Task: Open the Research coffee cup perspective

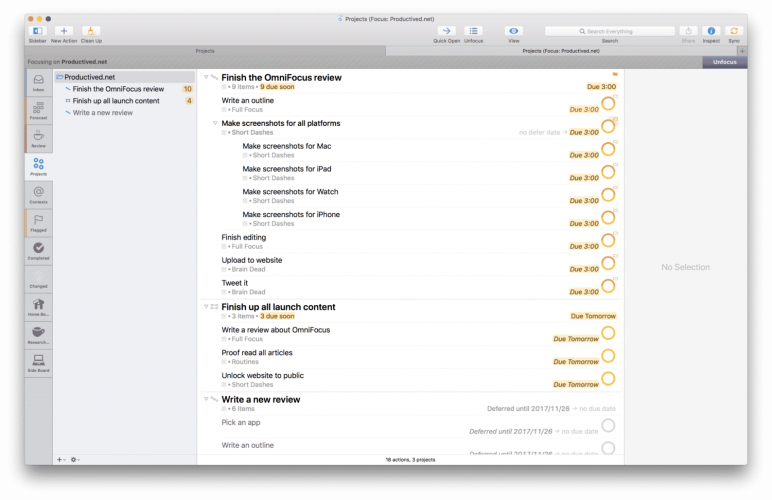Action: (38, 335)
